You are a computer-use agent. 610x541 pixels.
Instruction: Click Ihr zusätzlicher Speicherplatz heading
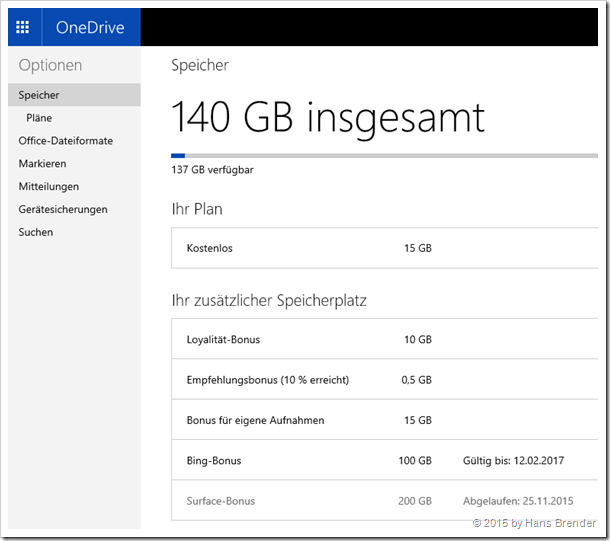(x=269, y=301)
